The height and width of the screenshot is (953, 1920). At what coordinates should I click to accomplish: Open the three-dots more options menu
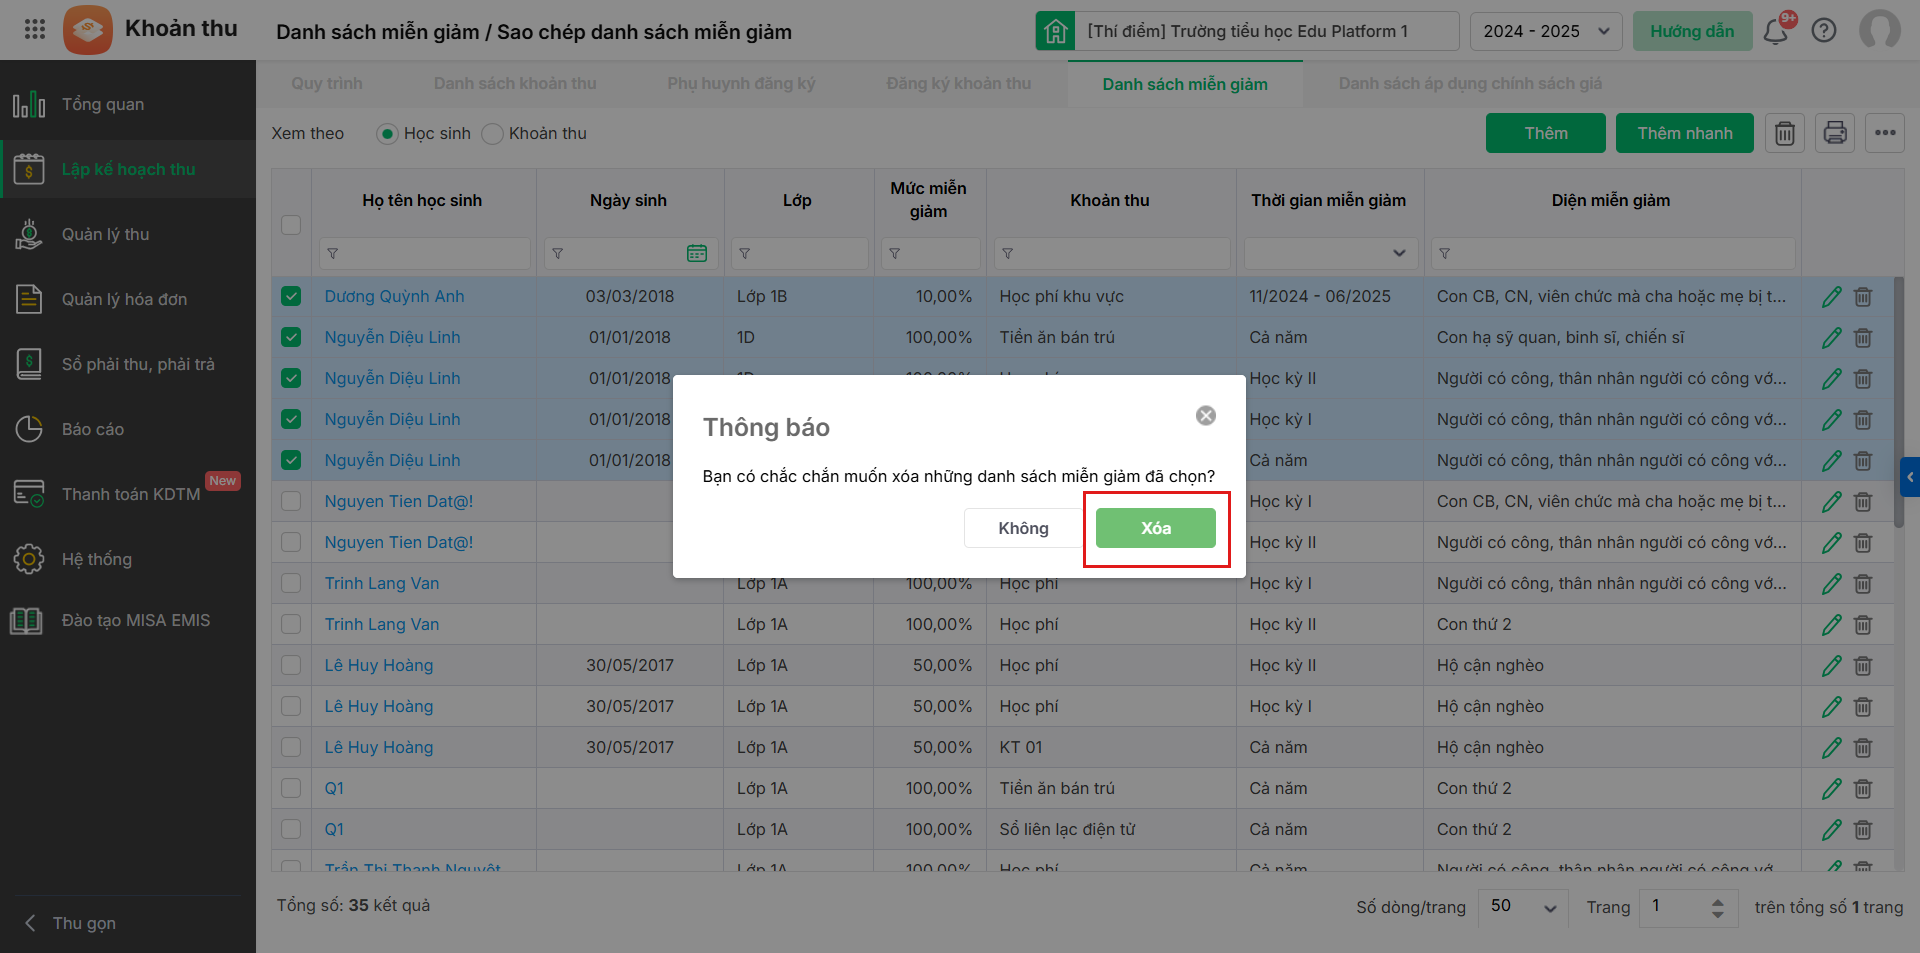[1885, 133]
